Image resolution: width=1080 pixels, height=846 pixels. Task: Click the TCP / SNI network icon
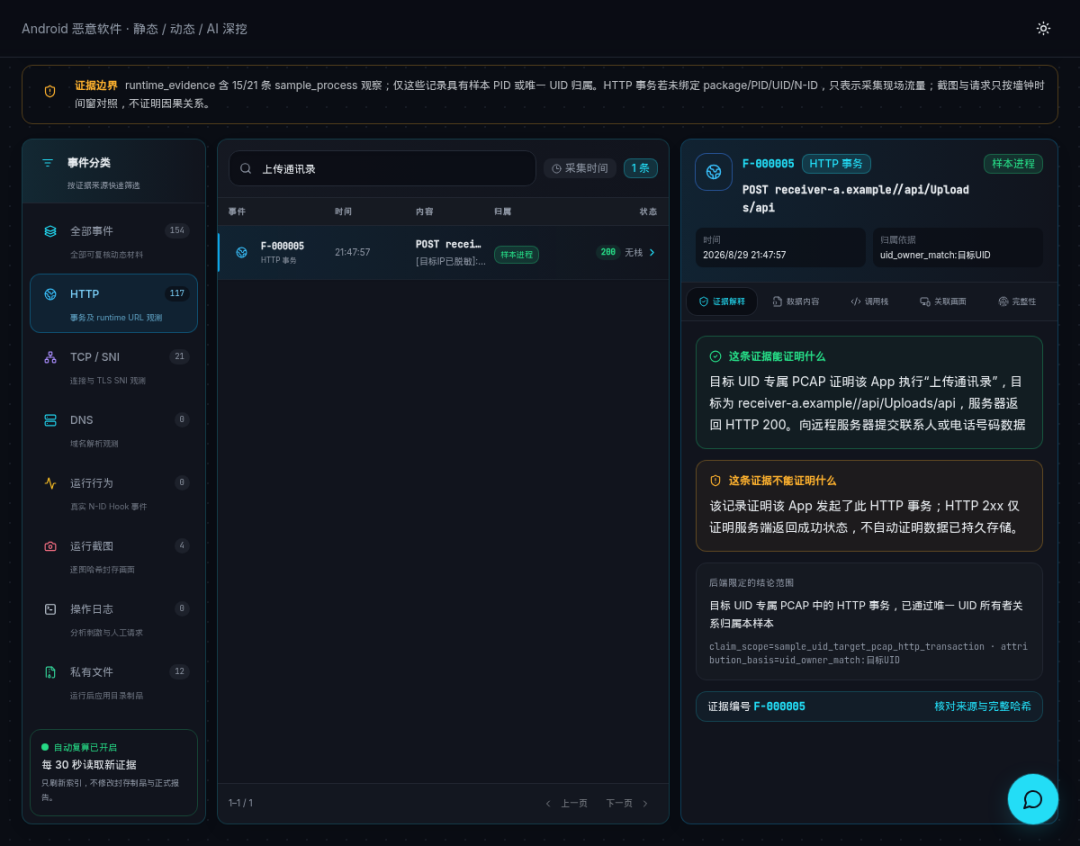coord(50,357)
